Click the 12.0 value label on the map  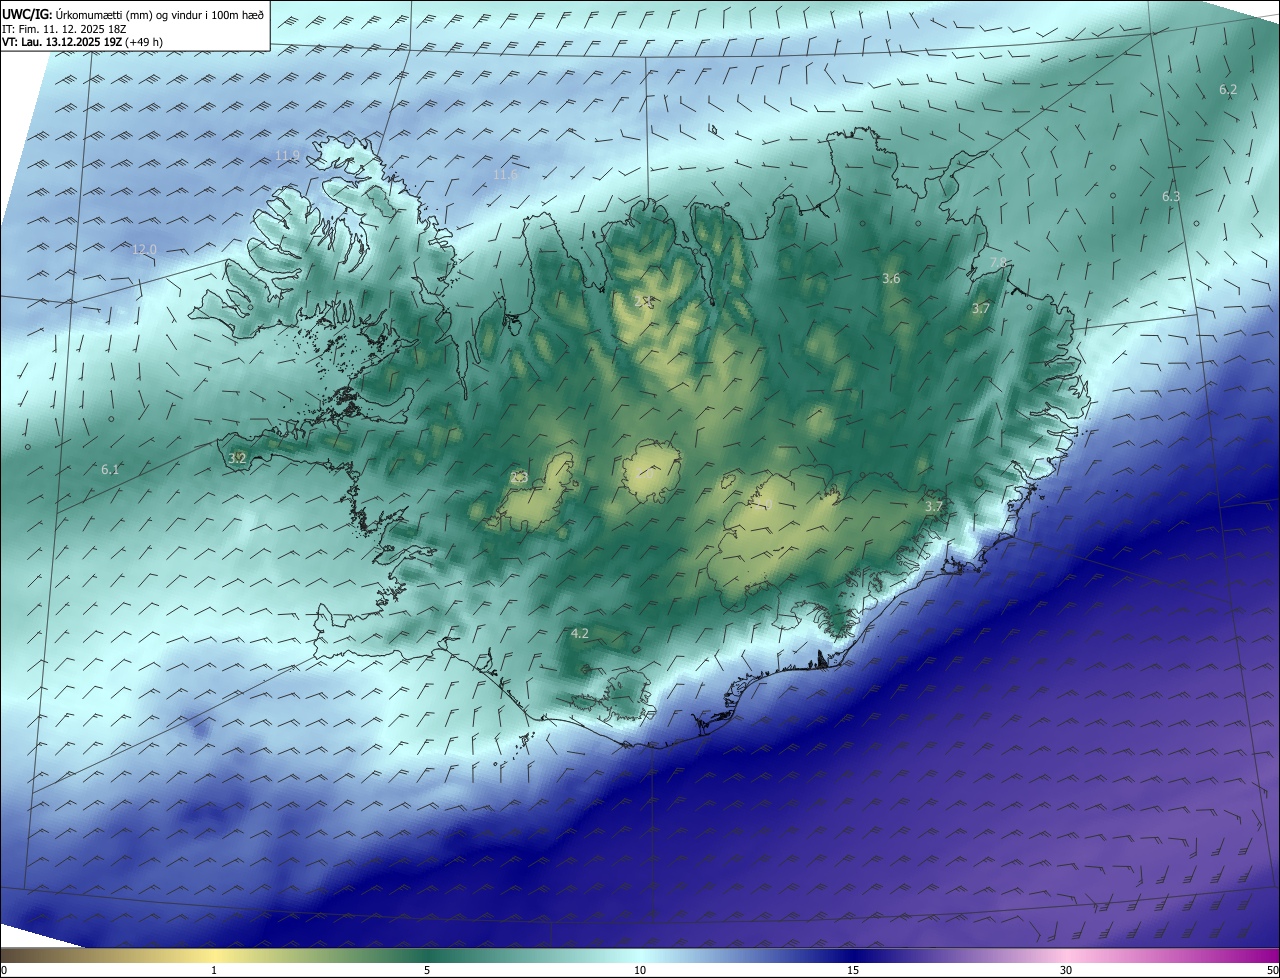pos(145,249)
